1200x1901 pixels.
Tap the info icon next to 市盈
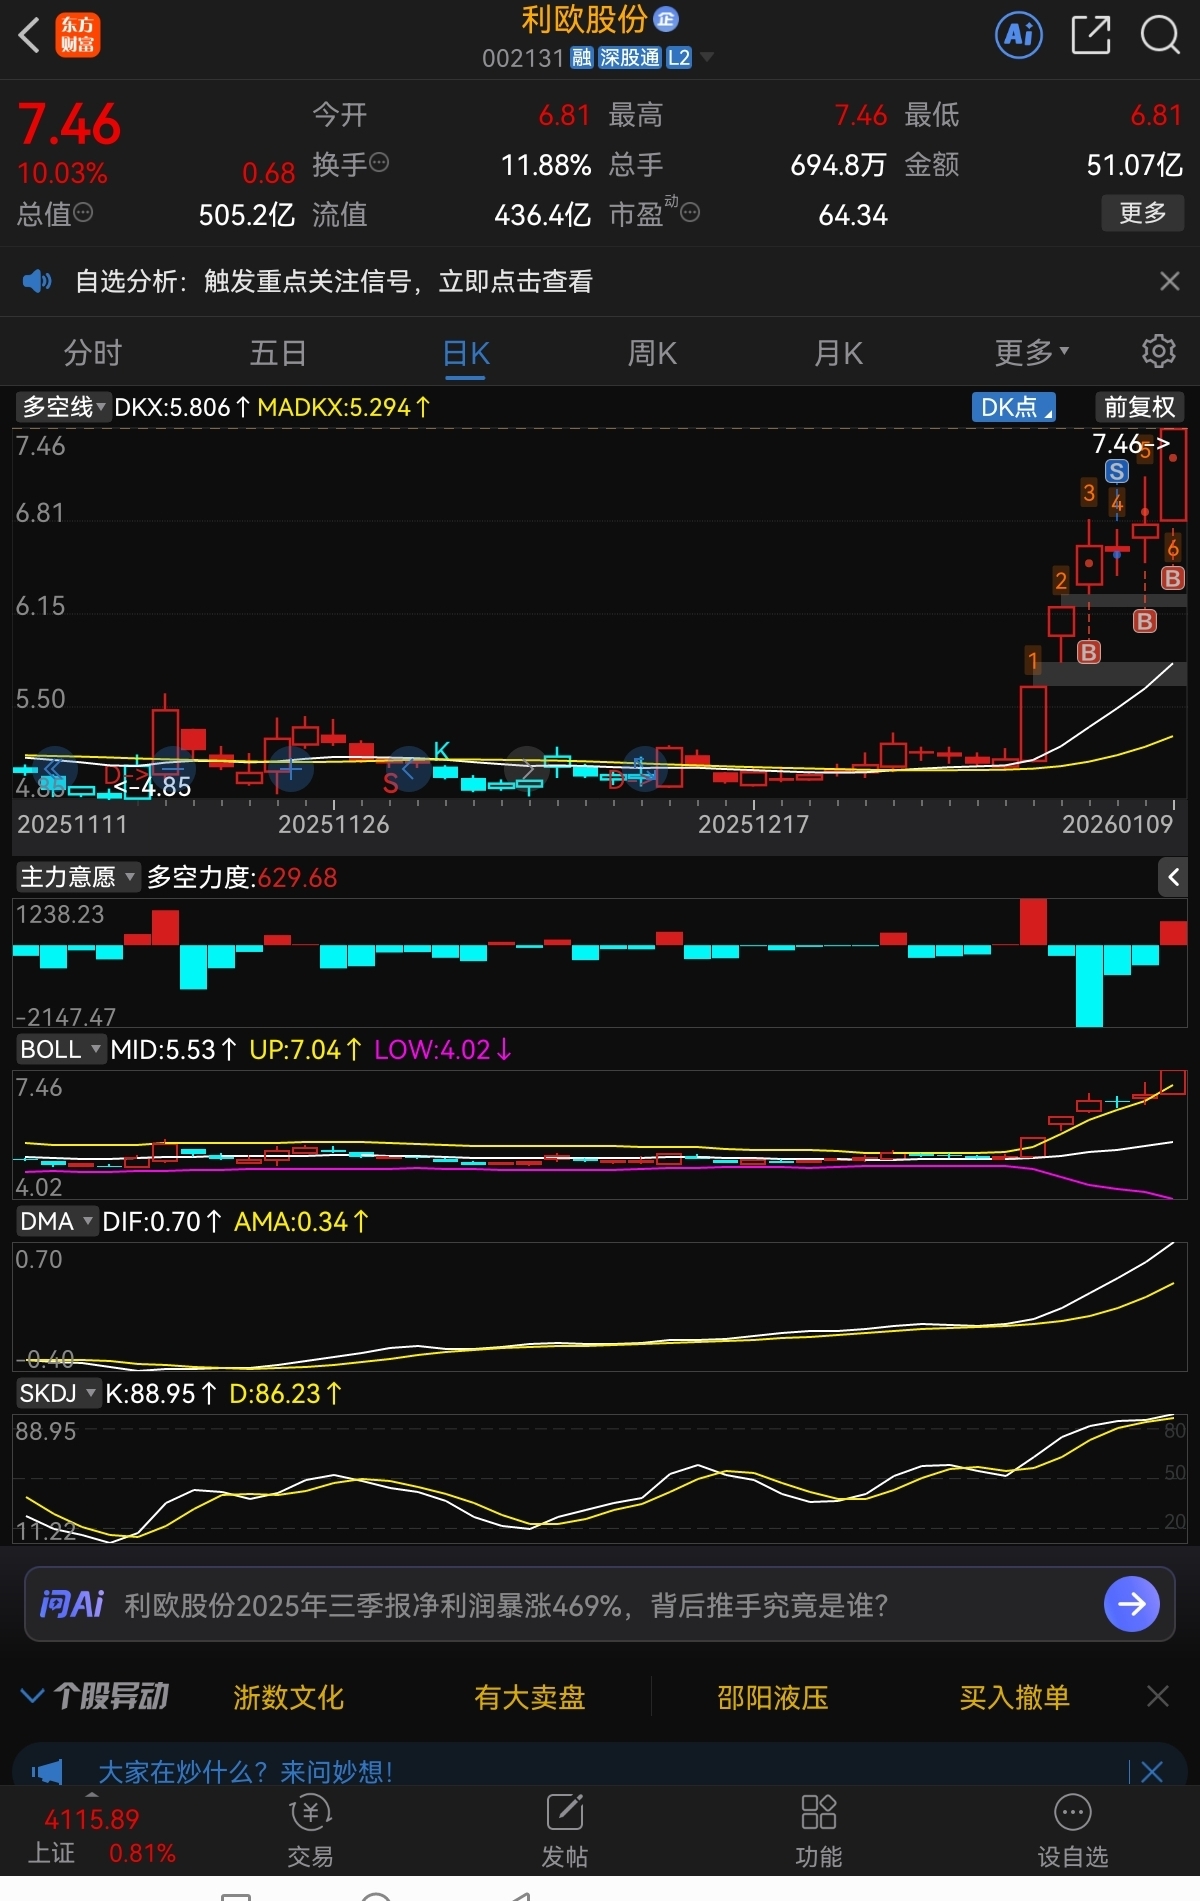[x=690, y=213]
